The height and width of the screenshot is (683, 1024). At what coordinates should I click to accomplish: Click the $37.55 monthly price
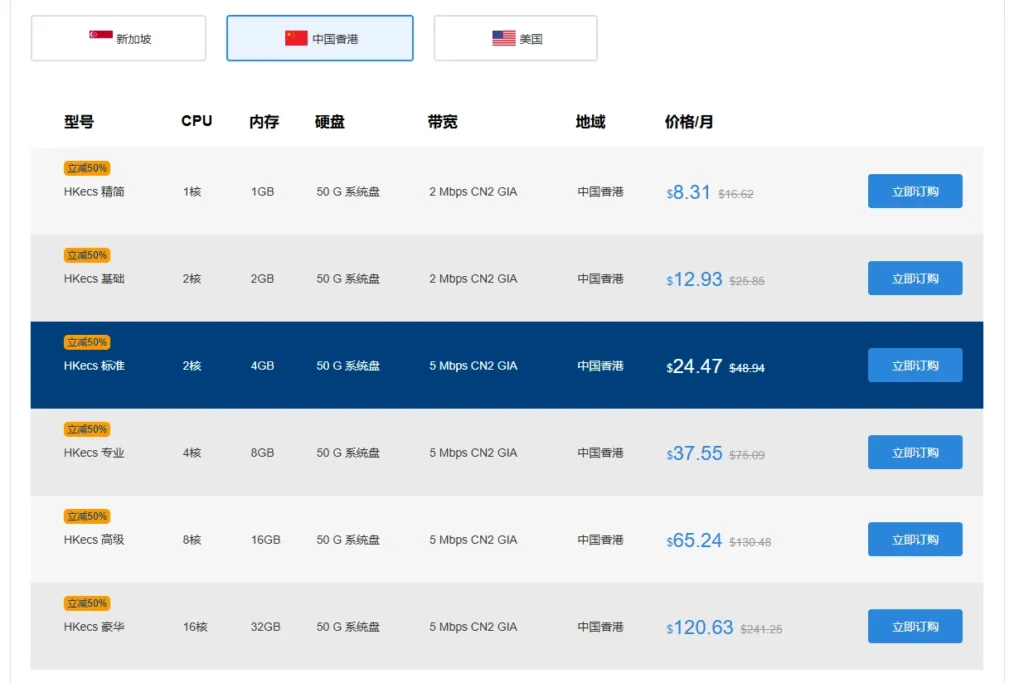coord(694,453)
